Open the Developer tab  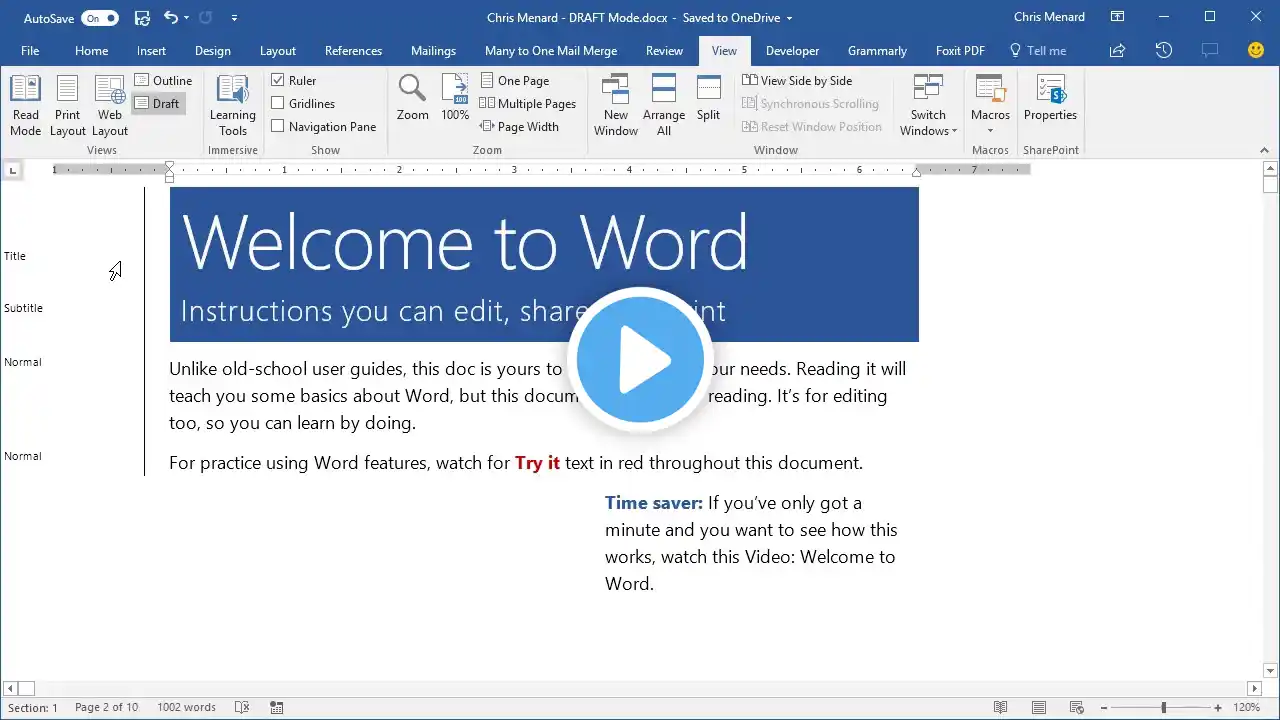(x=792, y=51)
